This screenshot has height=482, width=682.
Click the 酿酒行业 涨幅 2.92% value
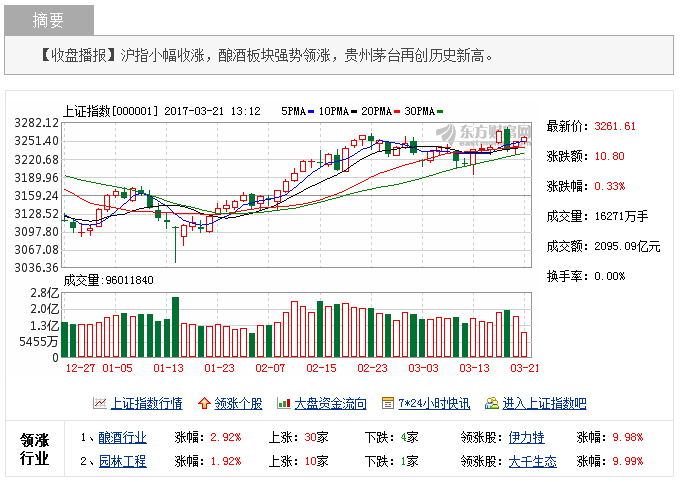coord(226,437)
